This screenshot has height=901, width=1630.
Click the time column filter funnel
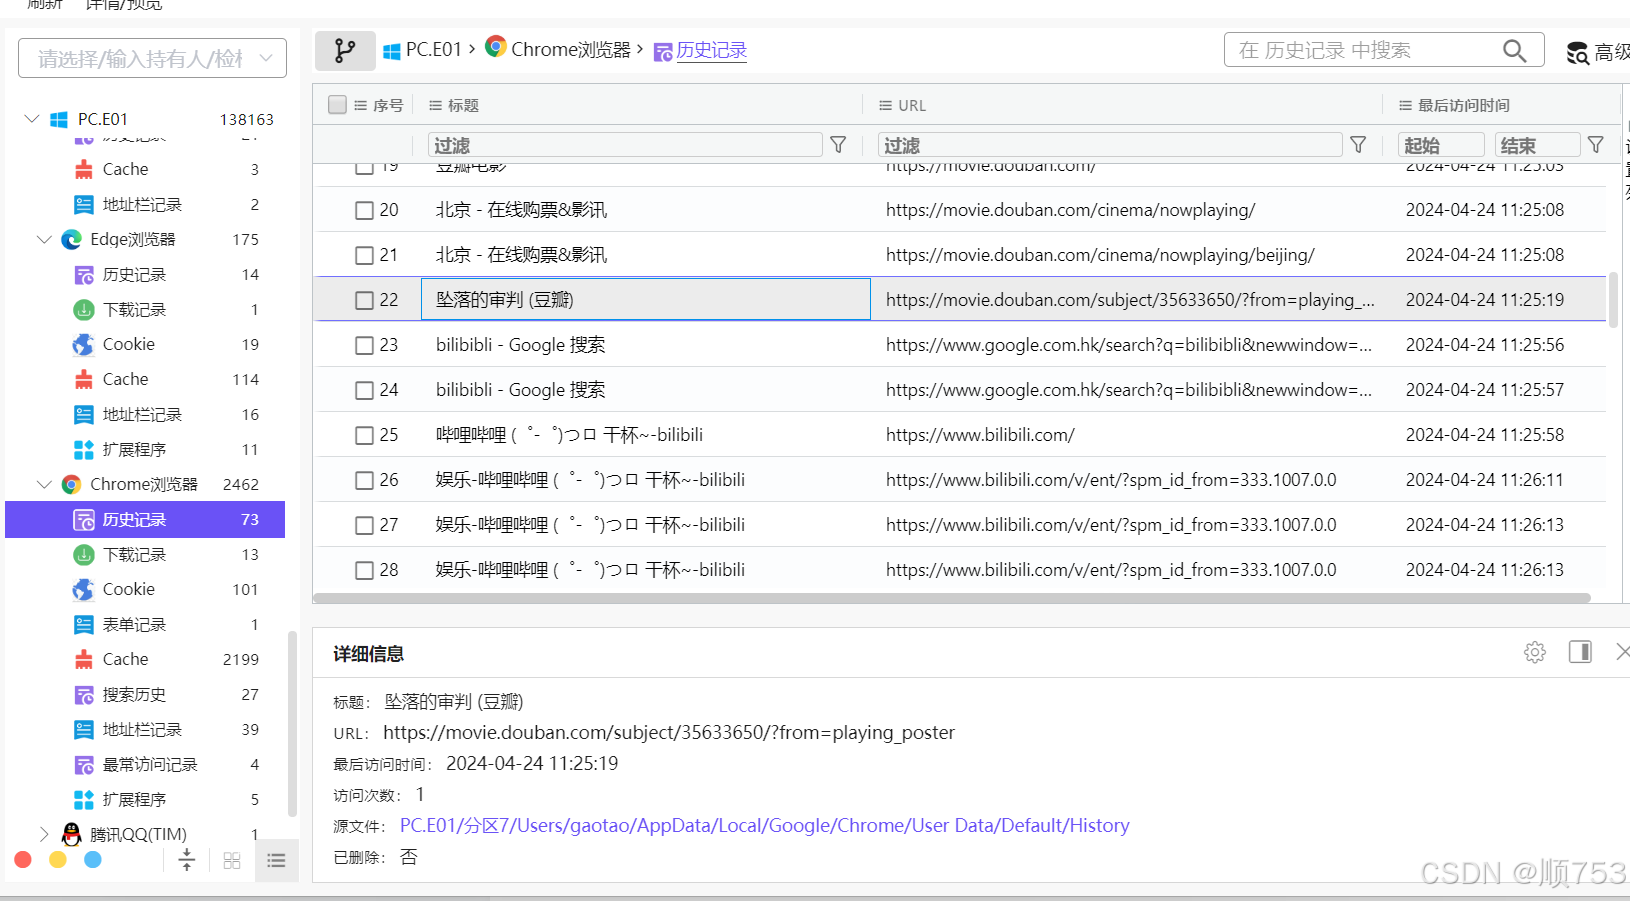point(1596,145)
